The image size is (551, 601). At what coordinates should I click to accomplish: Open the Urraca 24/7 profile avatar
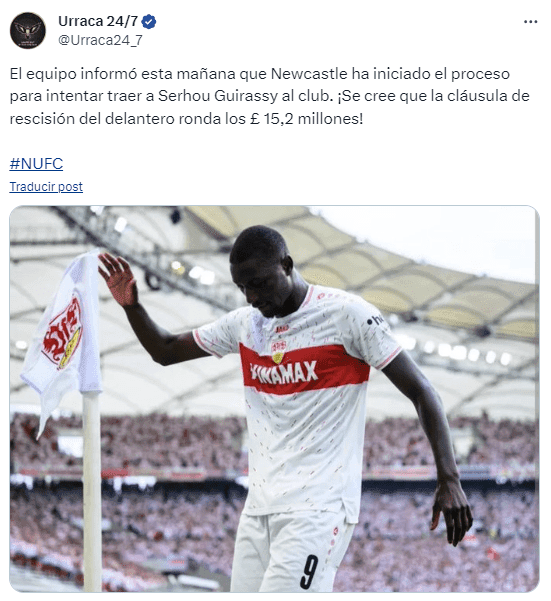[x=28, y=31]
